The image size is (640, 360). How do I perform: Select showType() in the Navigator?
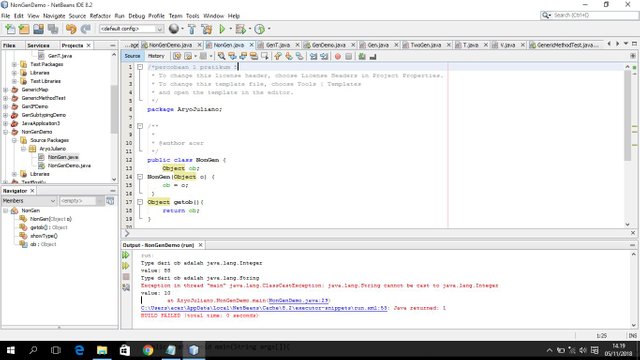pos(44,236)
